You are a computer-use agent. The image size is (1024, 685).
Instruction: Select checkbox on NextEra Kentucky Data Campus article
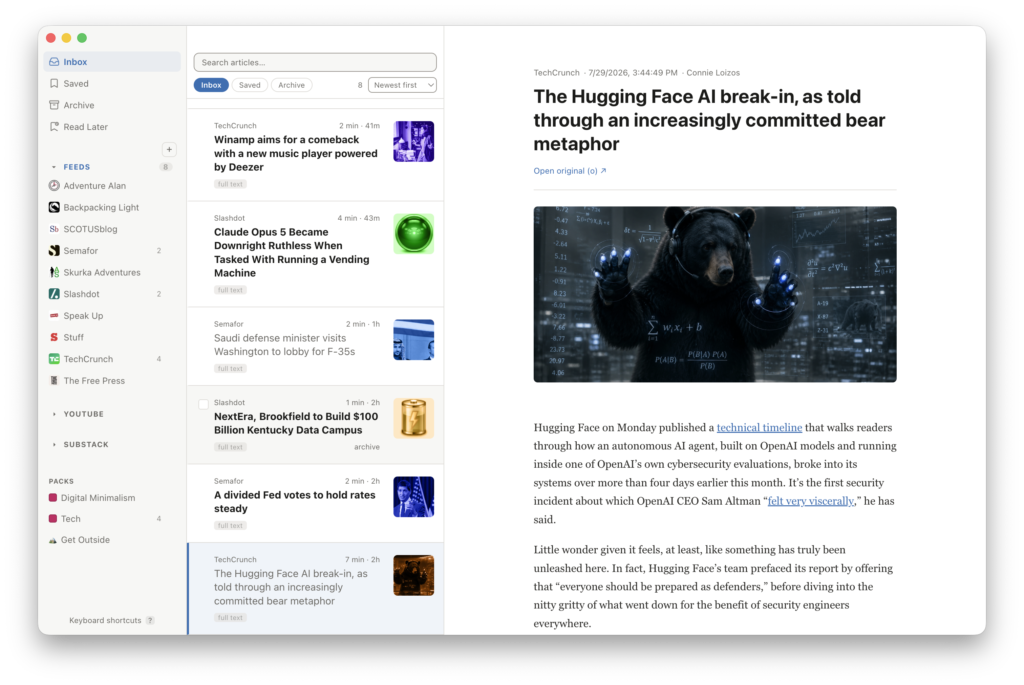[204, 404]
